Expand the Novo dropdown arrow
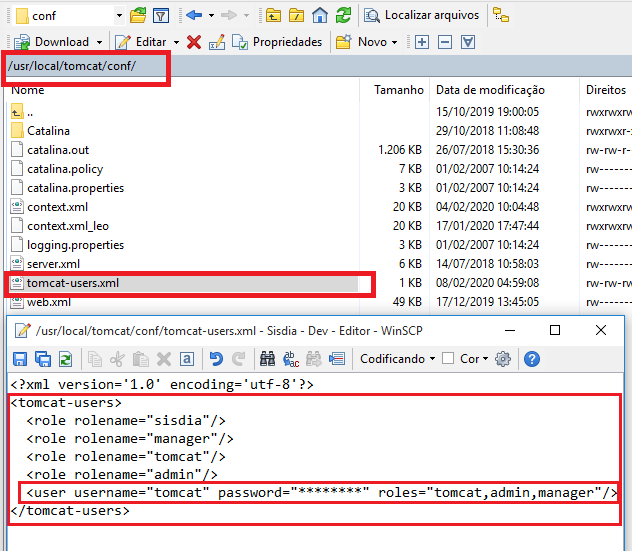Viewport: 632px width, 551px height. click(x=394, y=42)
